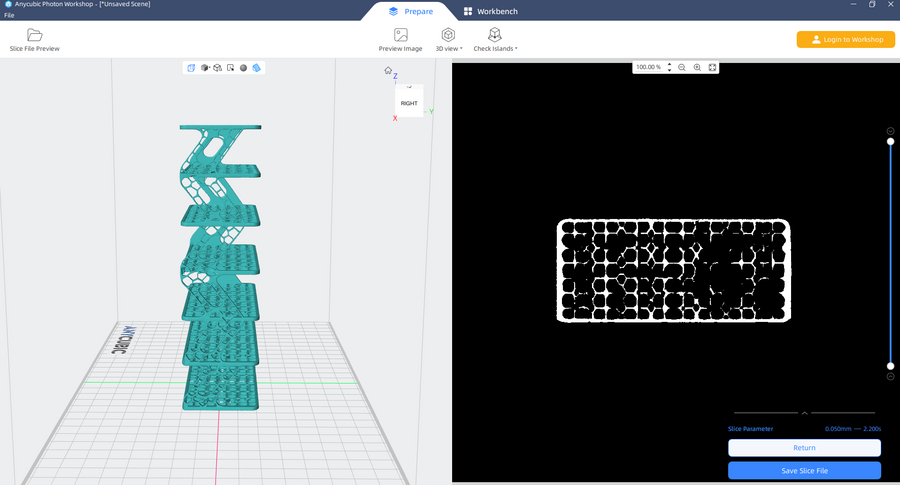Reset view with the home icon
Image resolution: width=900 pixels, height=485 pixels.
coord(388,70)
